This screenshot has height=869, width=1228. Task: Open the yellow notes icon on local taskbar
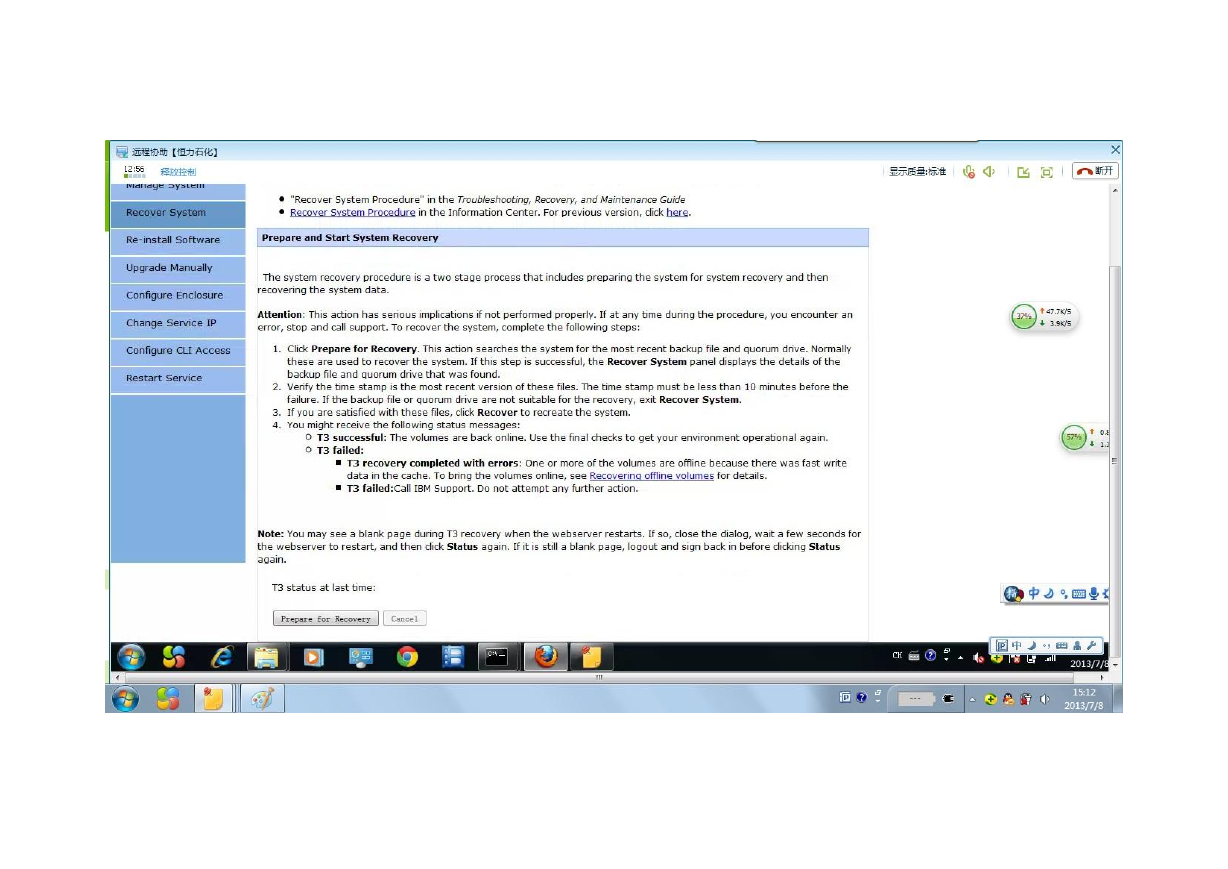213,699
